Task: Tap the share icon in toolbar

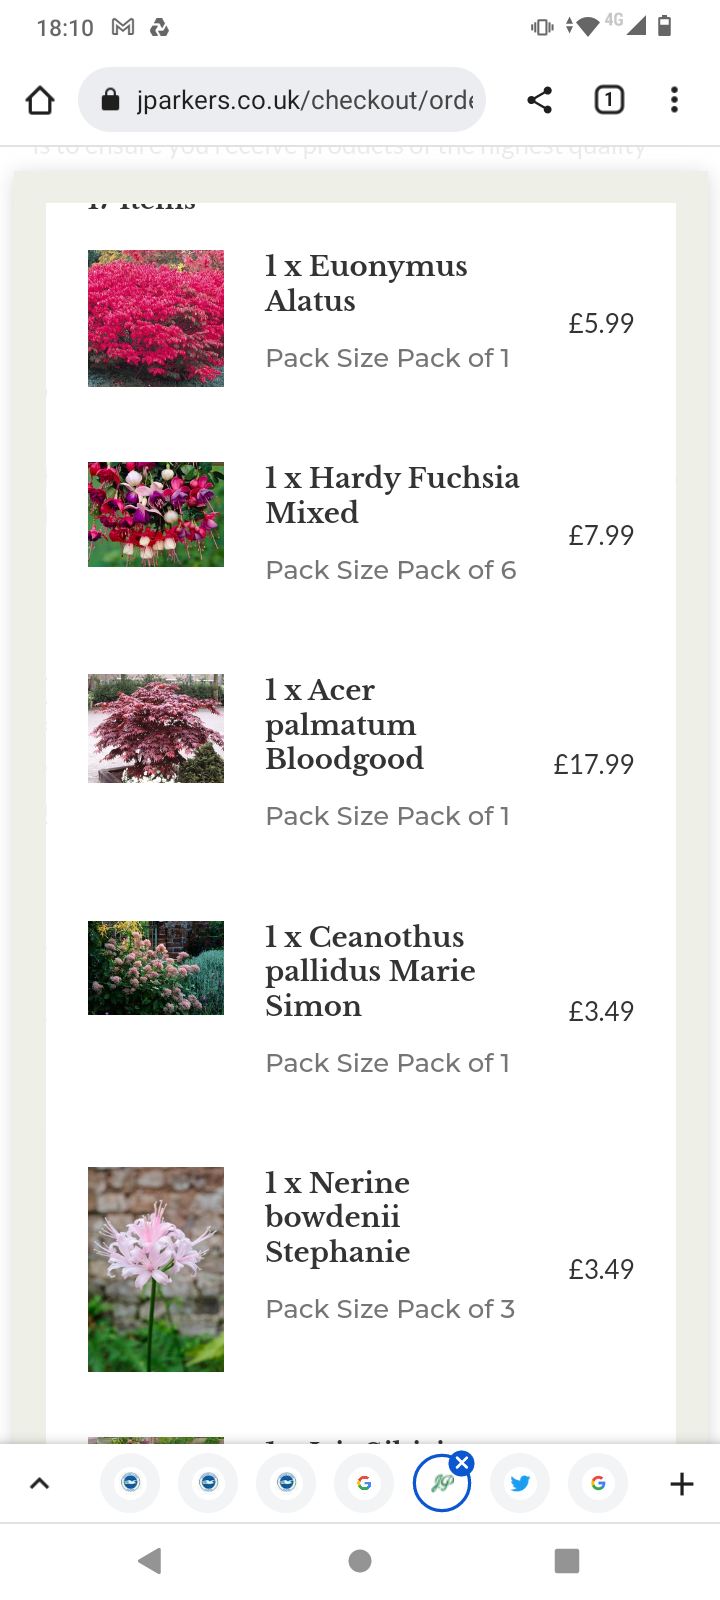Action: [539, 100]
